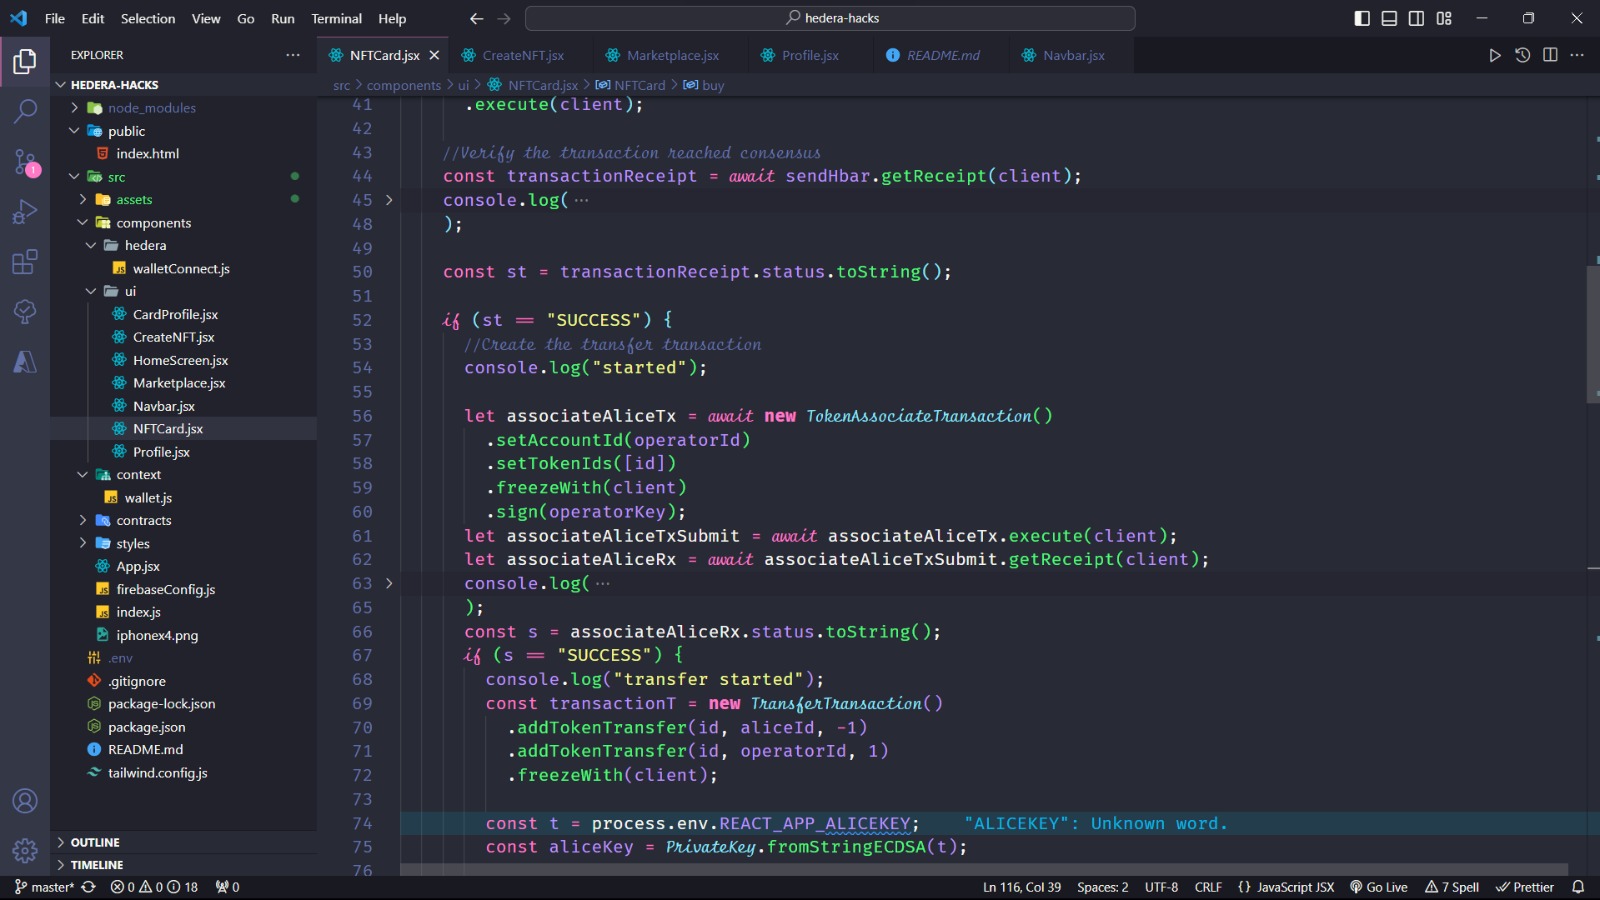Click Go Live server button
The width and height of the screenshot is (1600, 900).
(x=1379, y=887)
